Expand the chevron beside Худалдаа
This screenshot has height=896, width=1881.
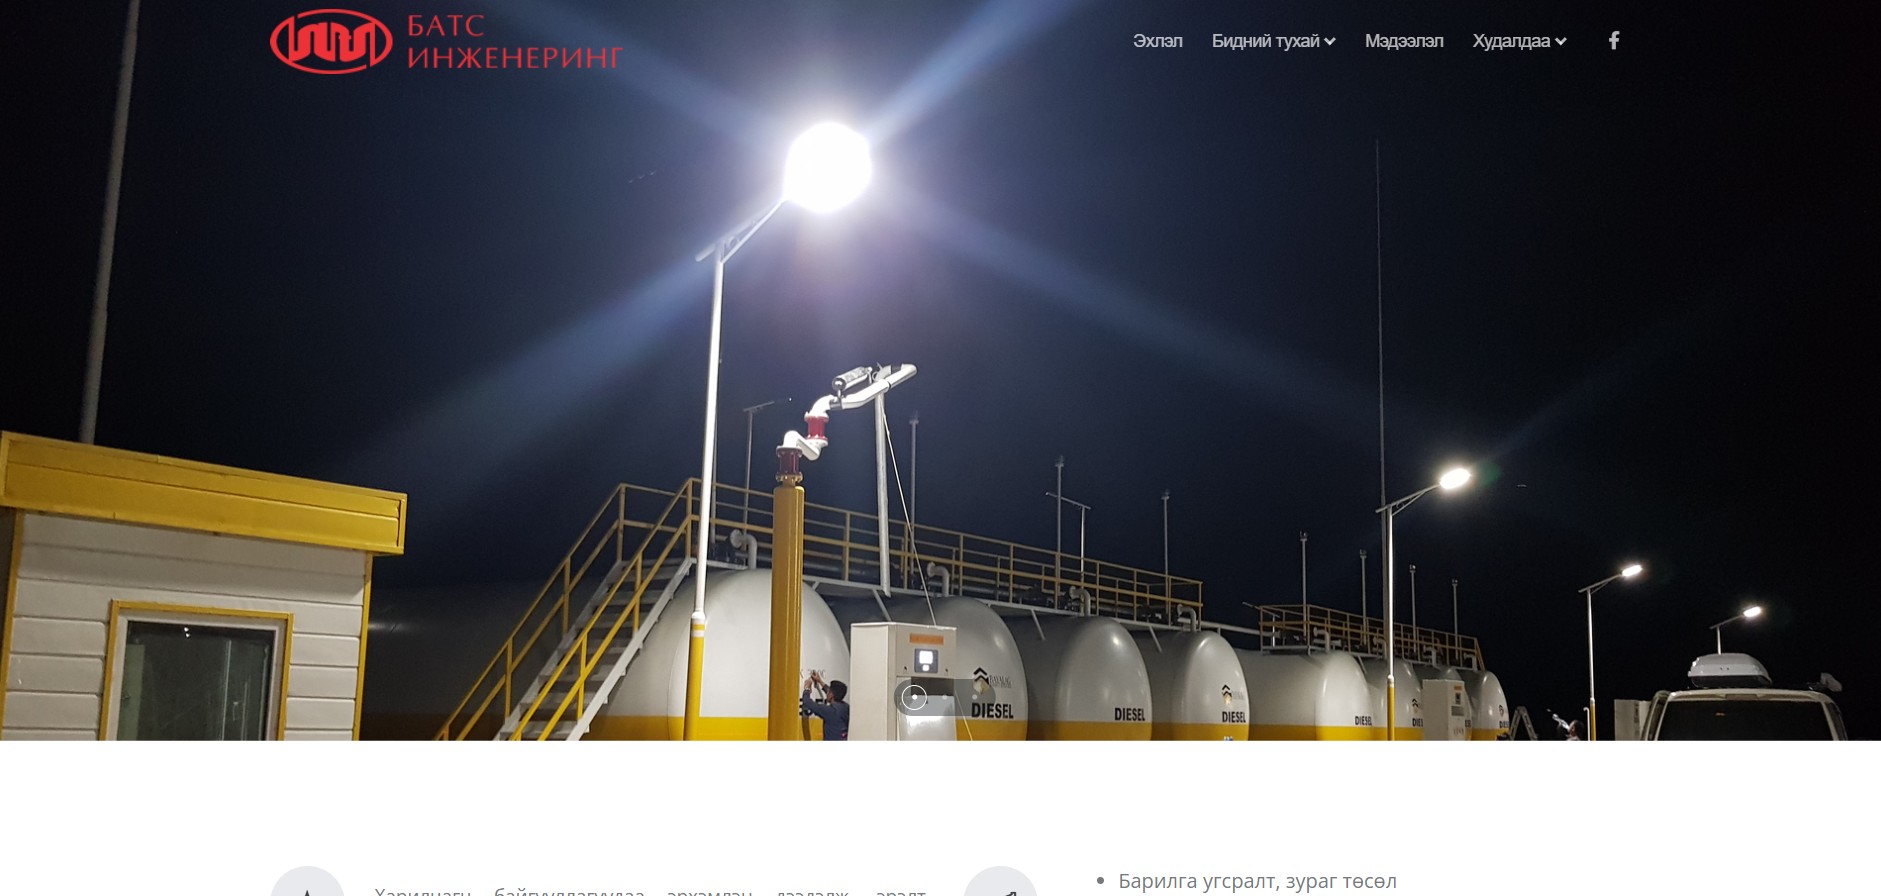(1561, 41)
